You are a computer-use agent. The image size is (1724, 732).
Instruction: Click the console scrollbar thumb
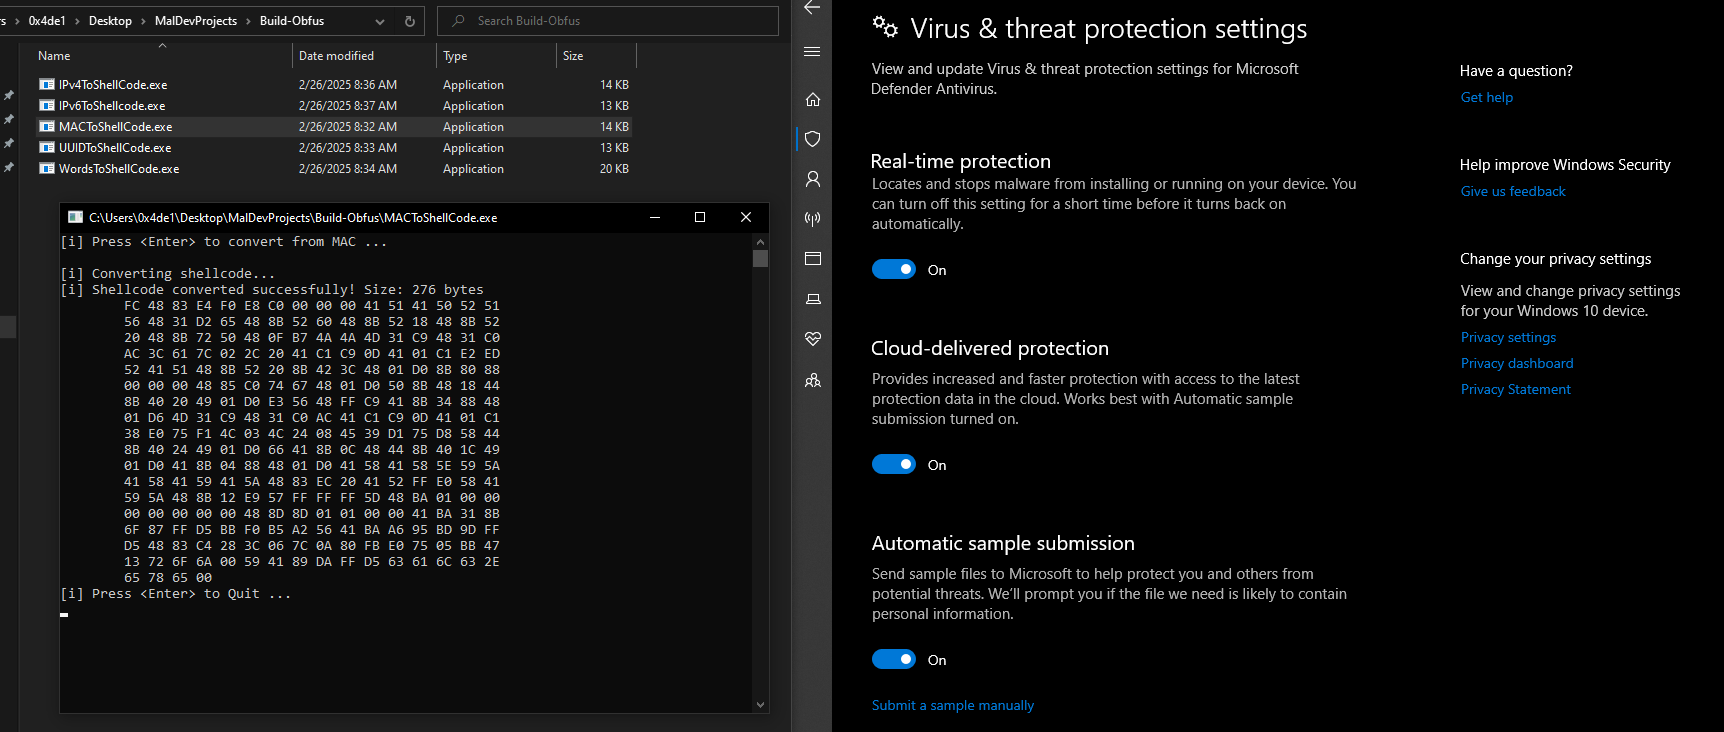[760, 259]
